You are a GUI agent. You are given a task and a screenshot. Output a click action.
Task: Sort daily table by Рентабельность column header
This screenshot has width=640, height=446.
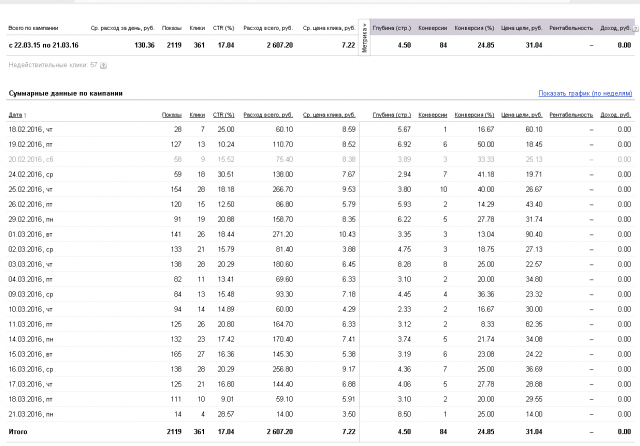pos(572,115)
